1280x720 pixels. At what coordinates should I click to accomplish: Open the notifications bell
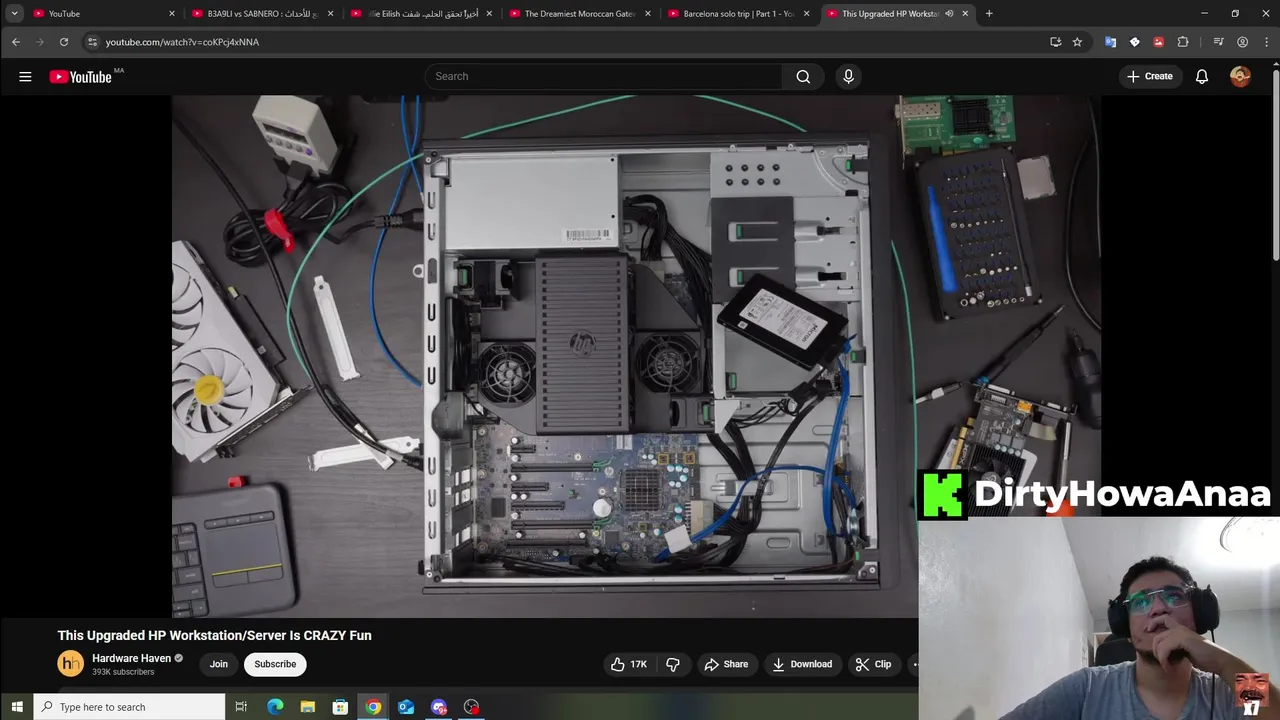(1202, 76)
